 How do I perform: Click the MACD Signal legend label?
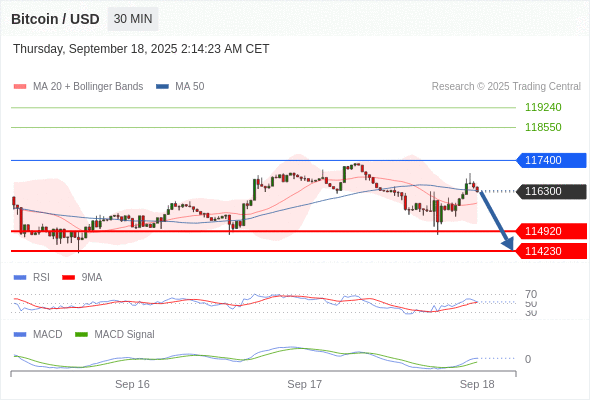(x=125, y=335)
